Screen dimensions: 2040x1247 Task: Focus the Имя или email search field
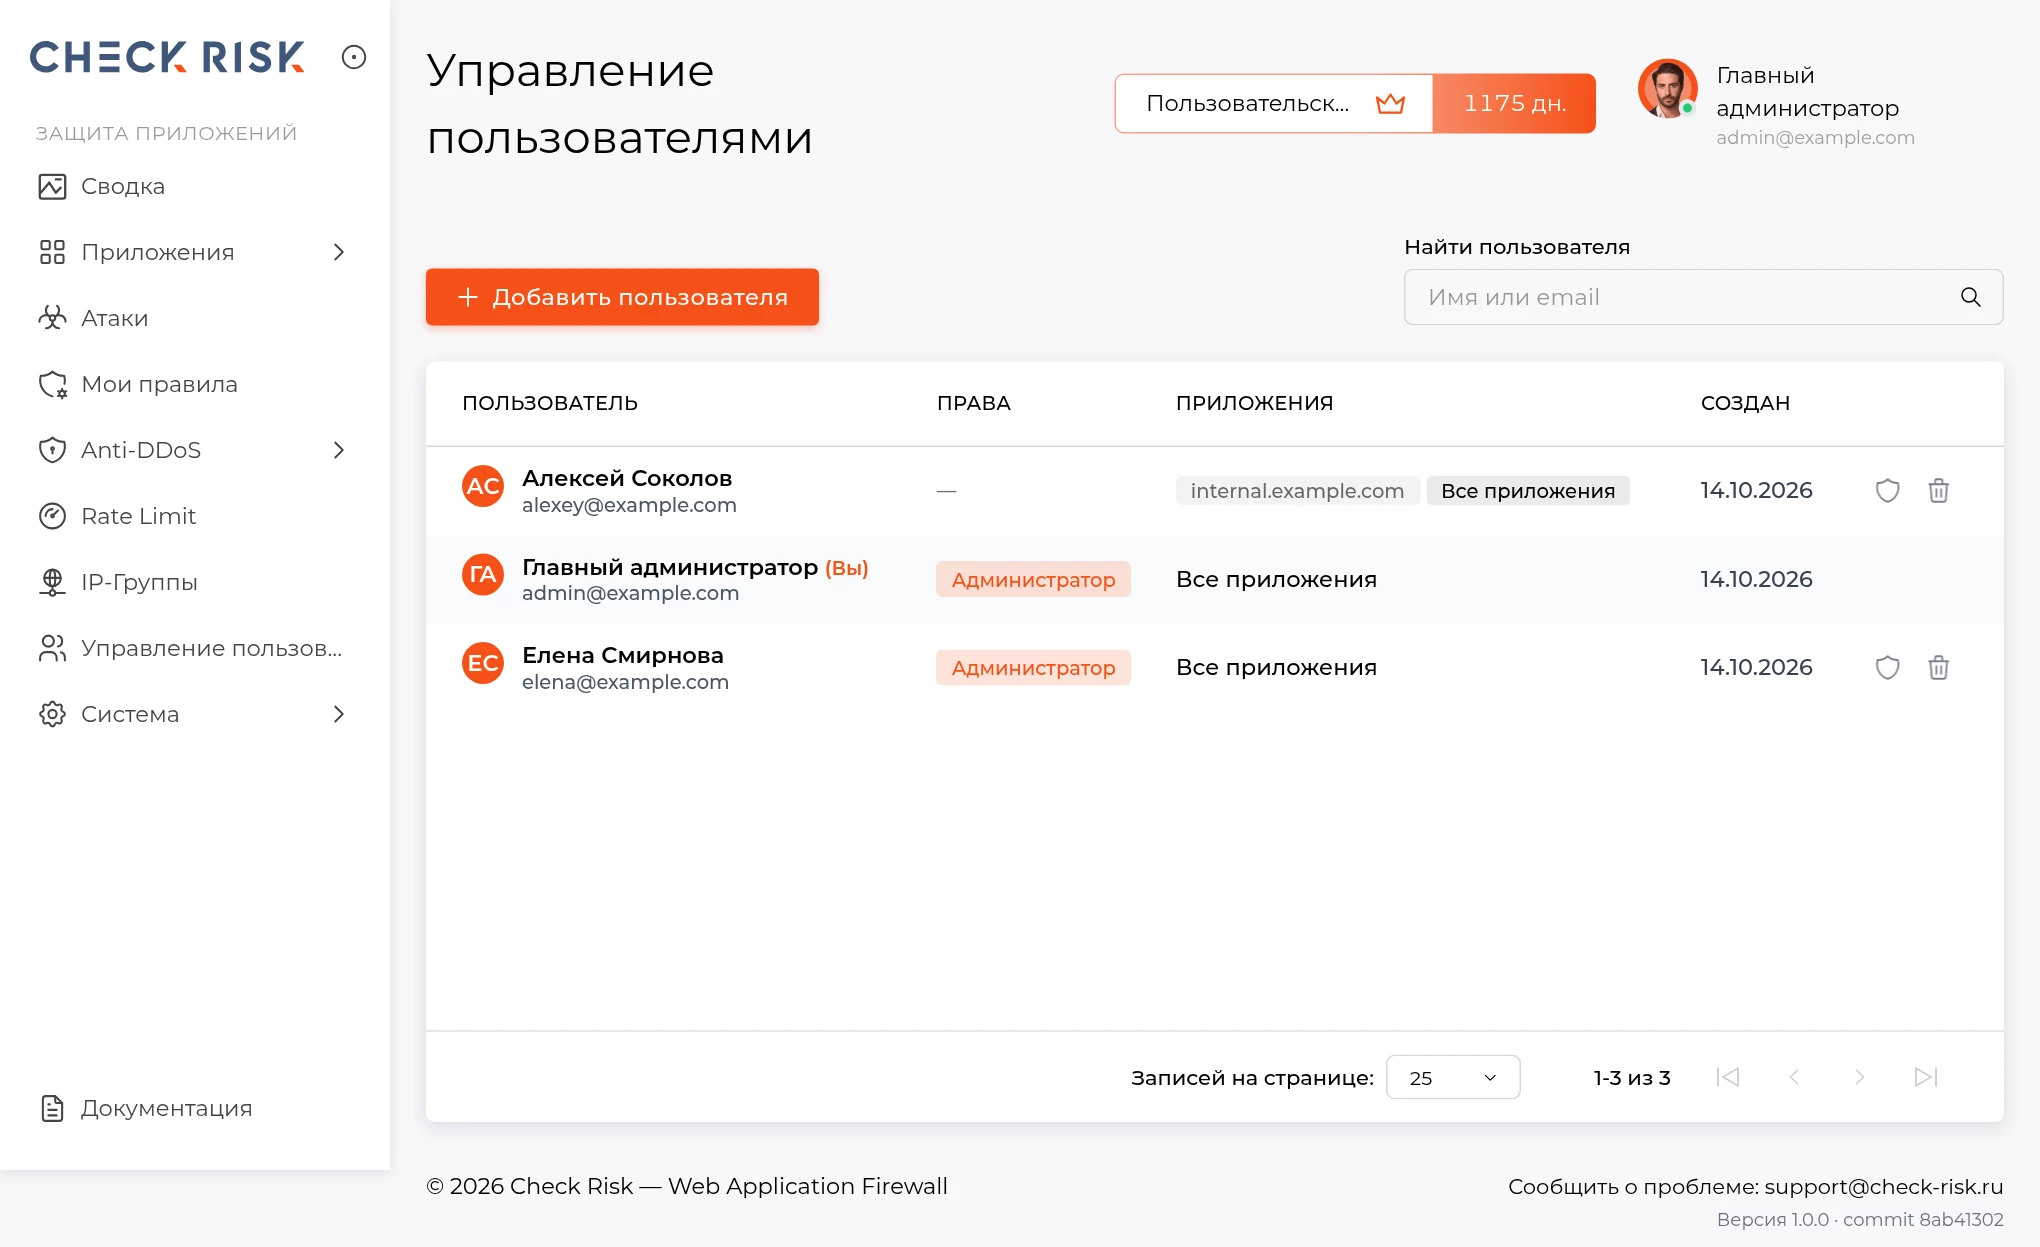pos(1703,297)
